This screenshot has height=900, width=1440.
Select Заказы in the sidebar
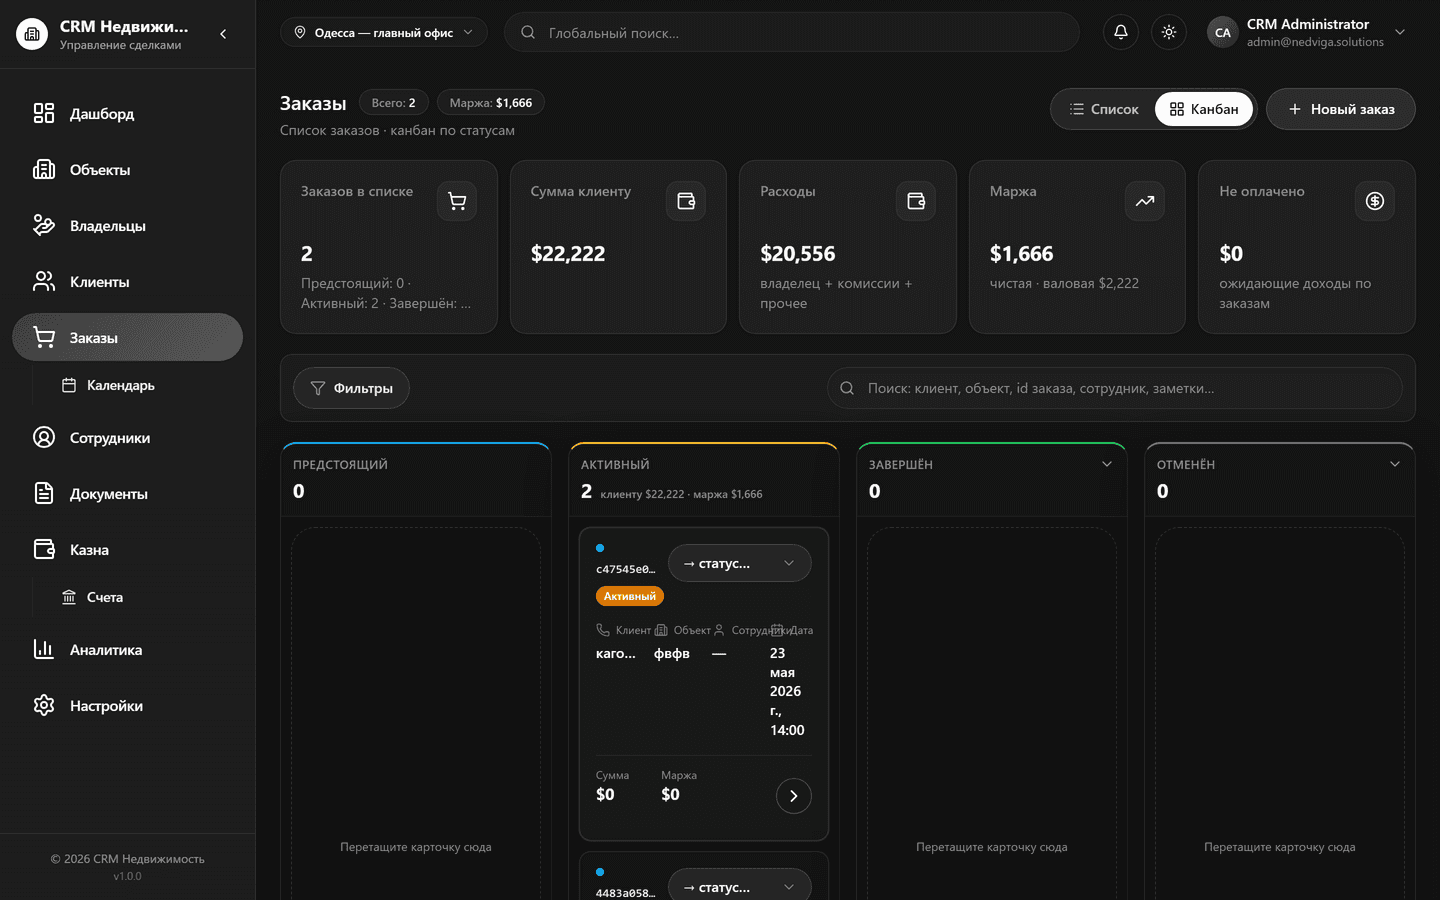128,337
